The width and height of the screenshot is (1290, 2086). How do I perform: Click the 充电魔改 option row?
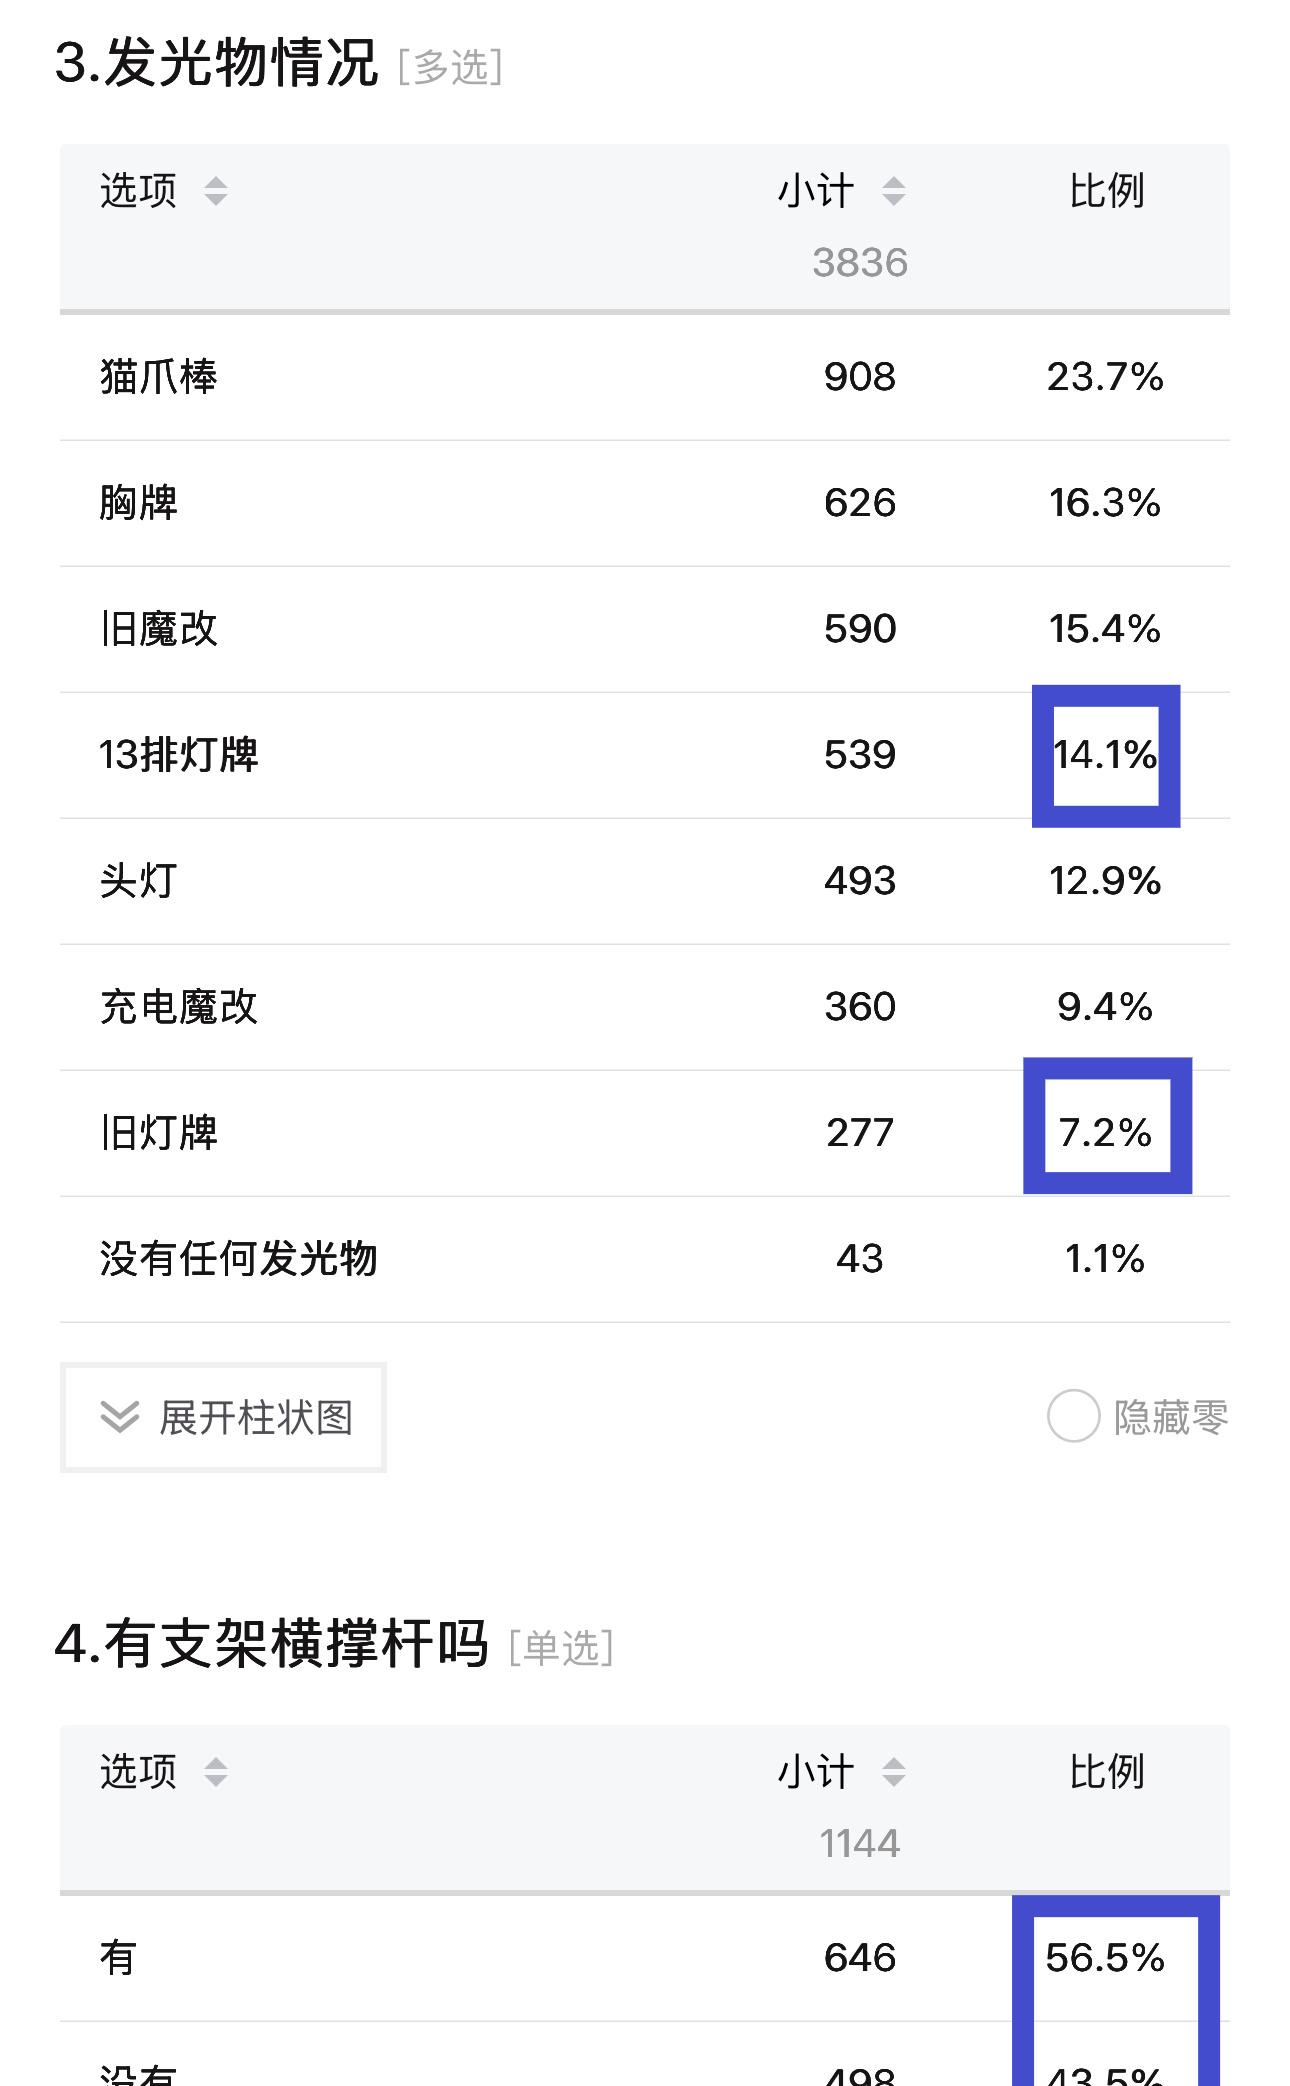645,1007
